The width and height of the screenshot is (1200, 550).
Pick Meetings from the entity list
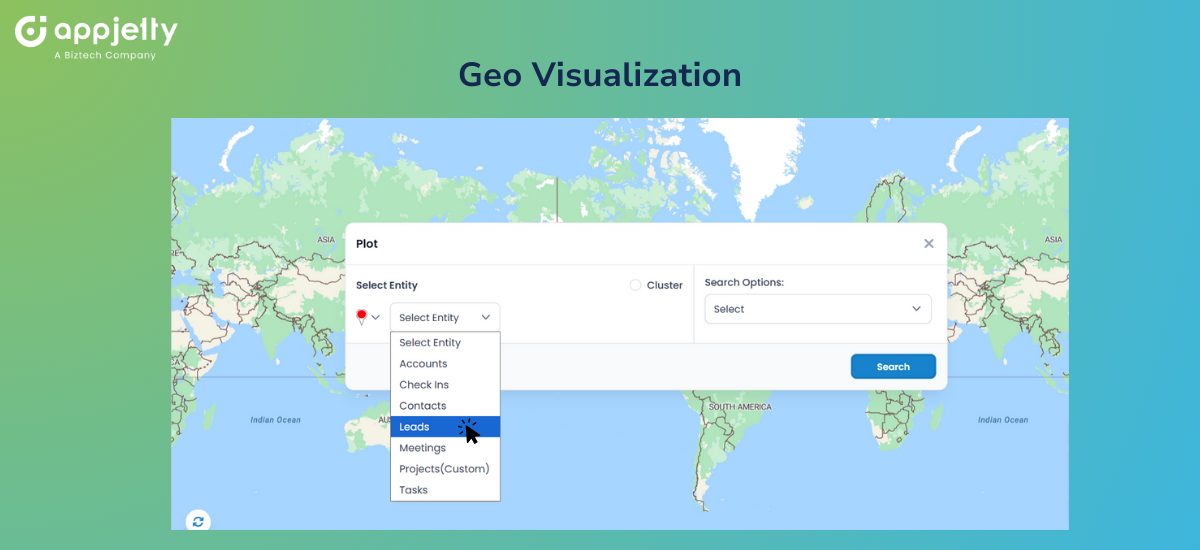[422, 448]
